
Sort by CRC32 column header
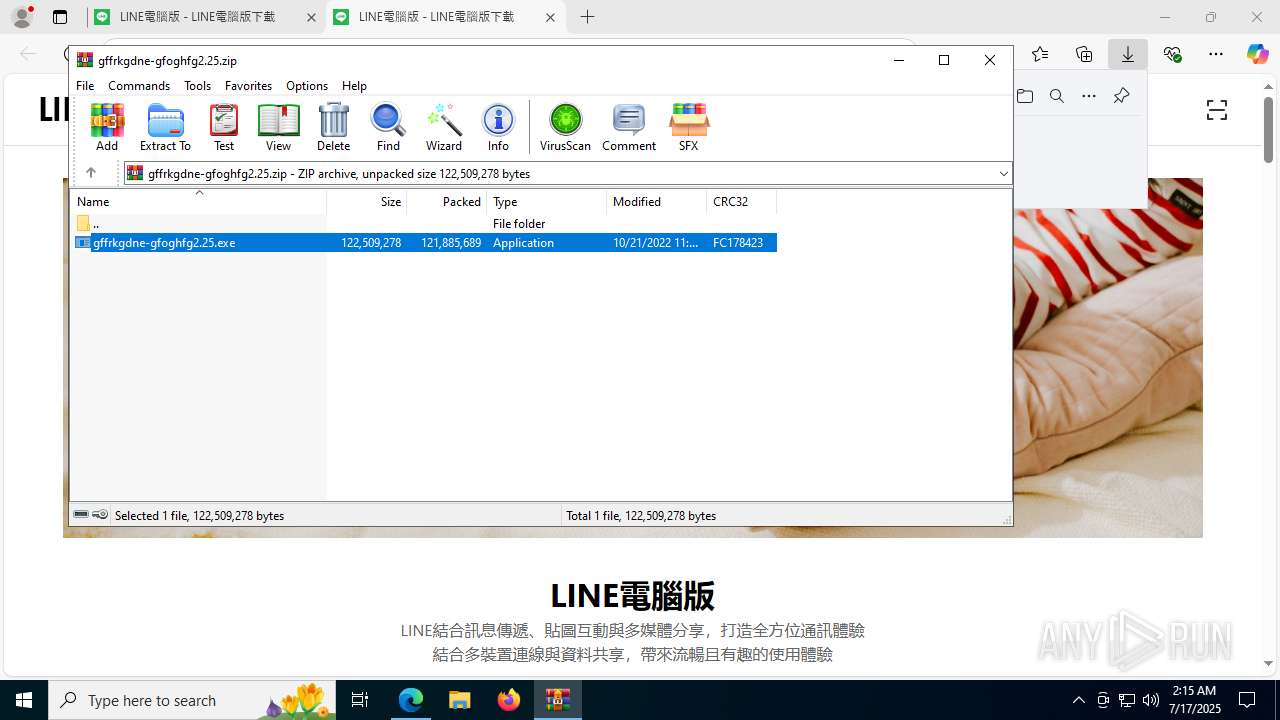[742, 202]
